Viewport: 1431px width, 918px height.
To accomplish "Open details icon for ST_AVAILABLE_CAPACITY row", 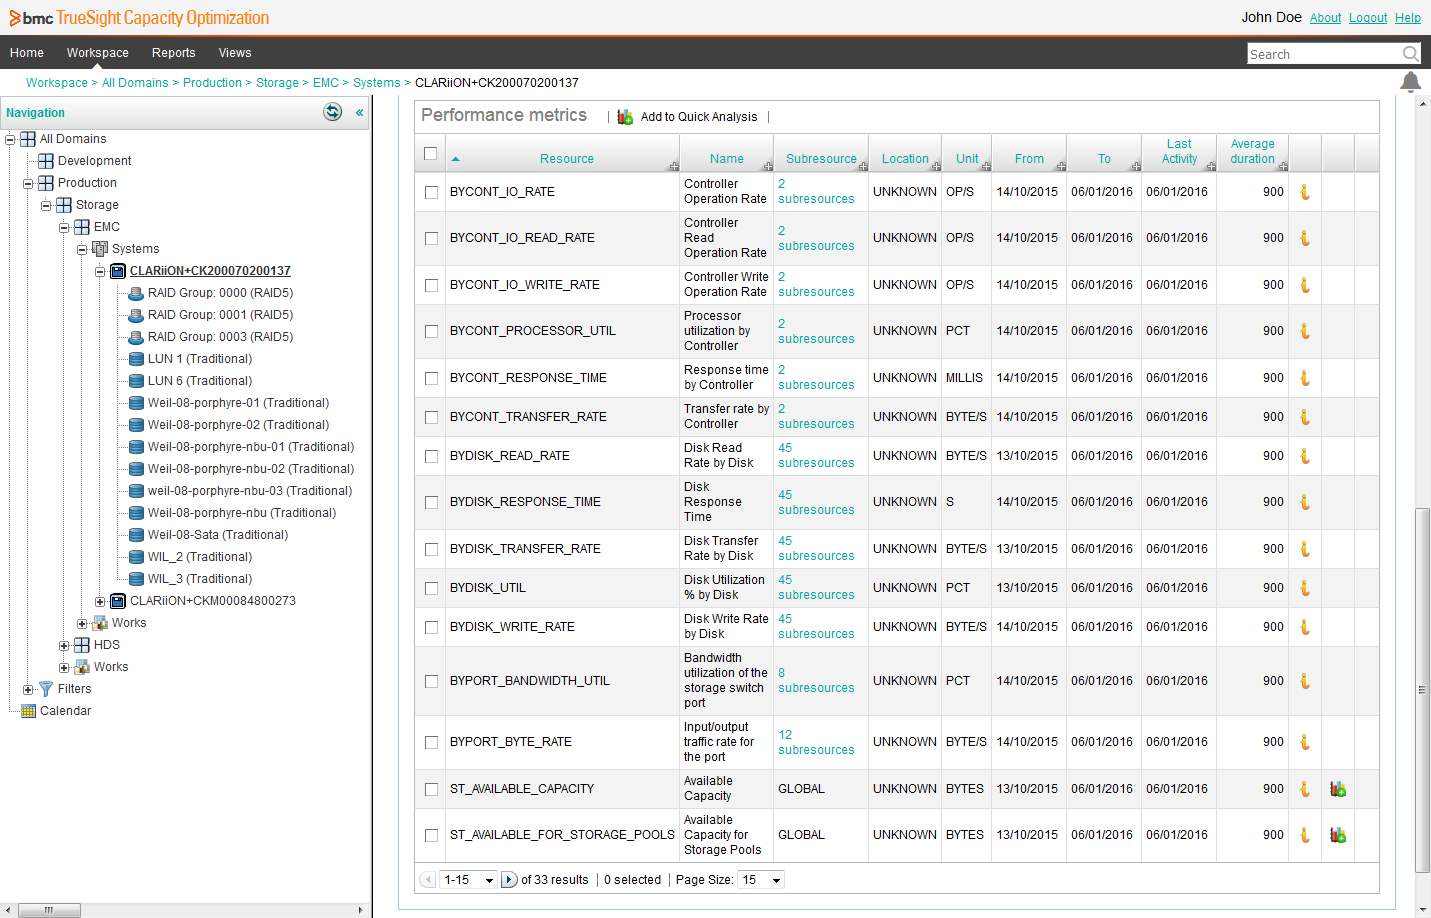I will click(1305, 789).
